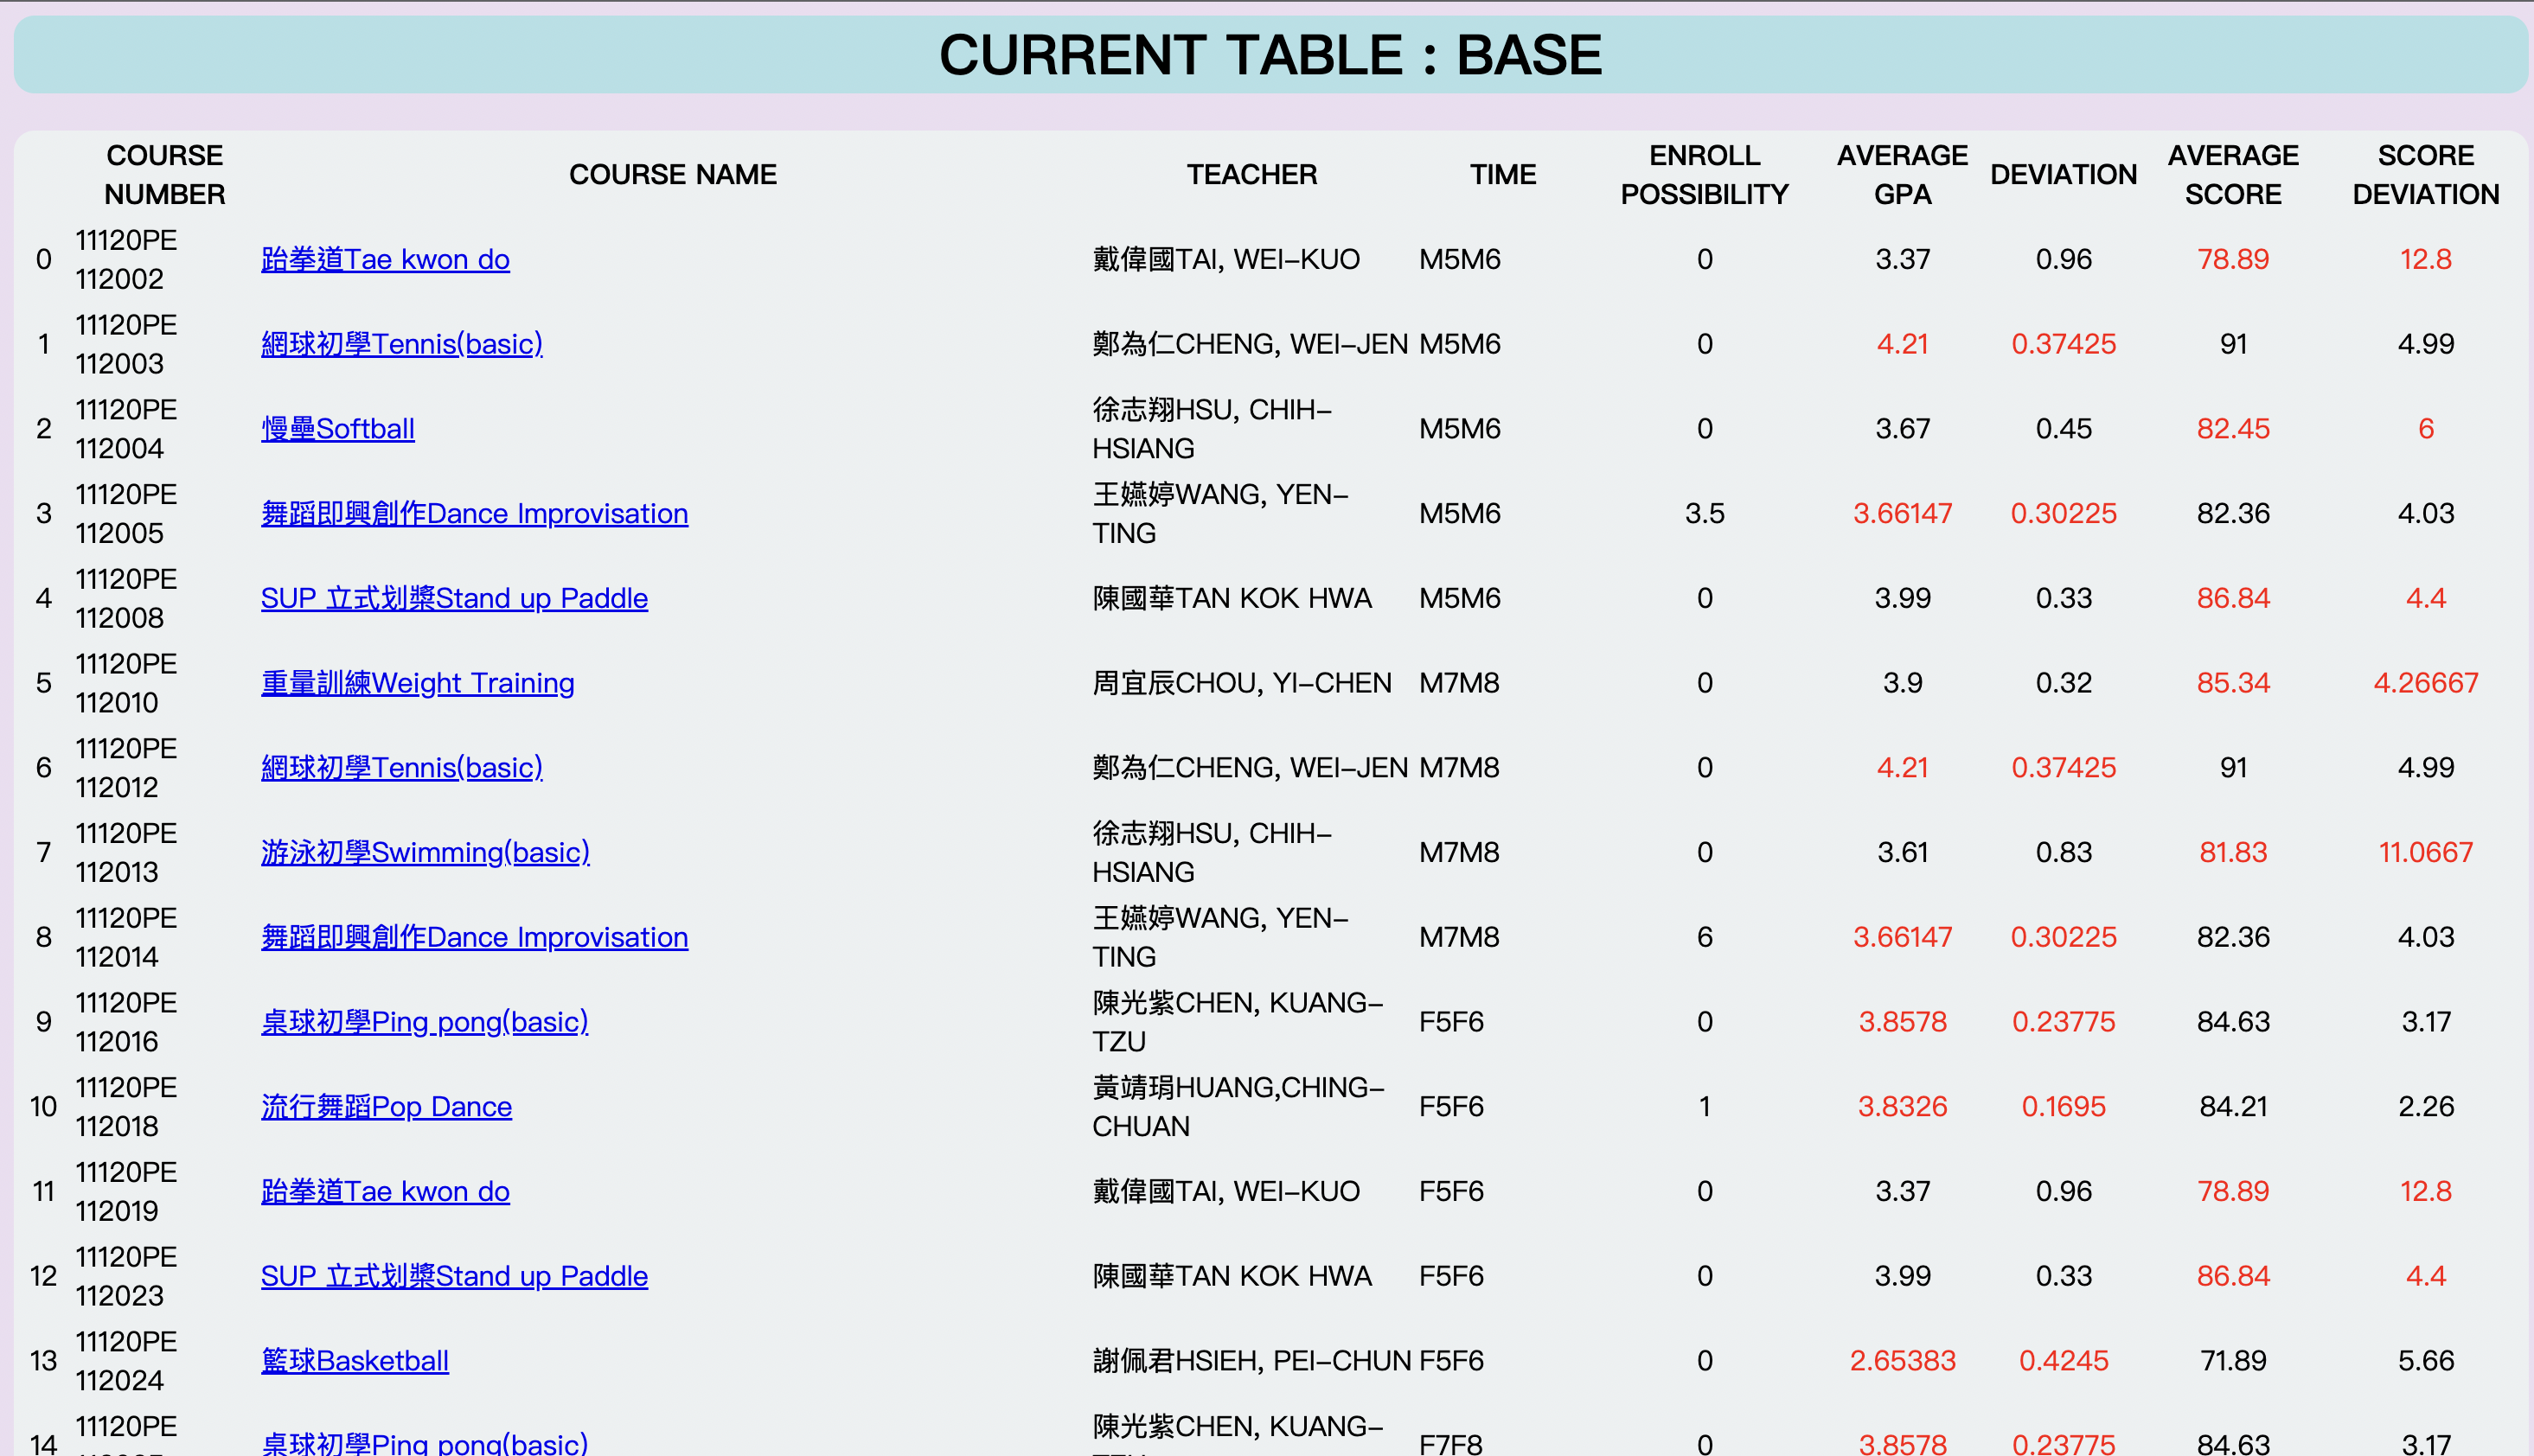Click score deviation 5.66 in Basketball row

2426,1361
